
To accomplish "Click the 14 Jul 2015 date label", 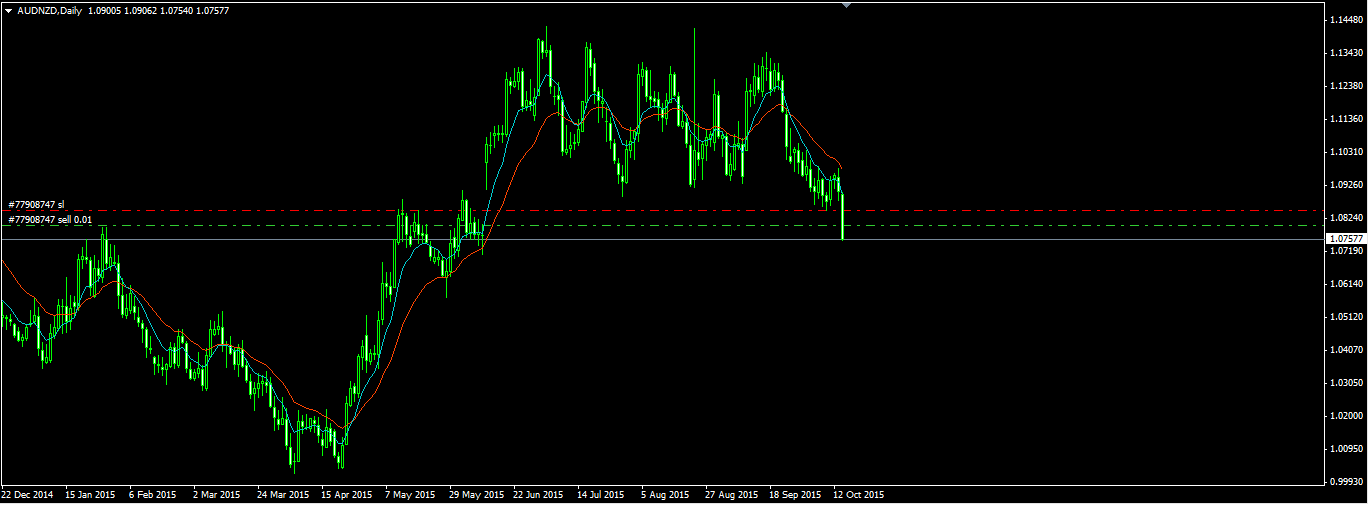I will pos(602,495).
